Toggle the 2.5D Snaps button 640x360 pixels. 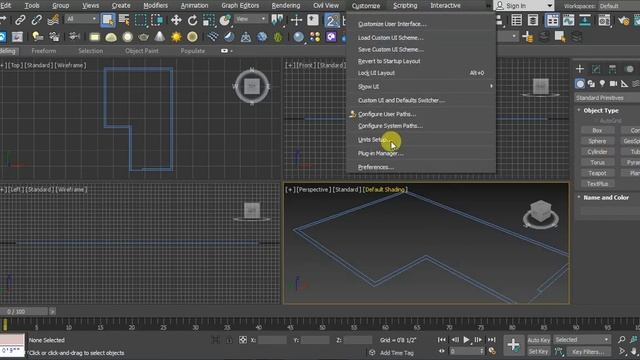pos(332,20)
